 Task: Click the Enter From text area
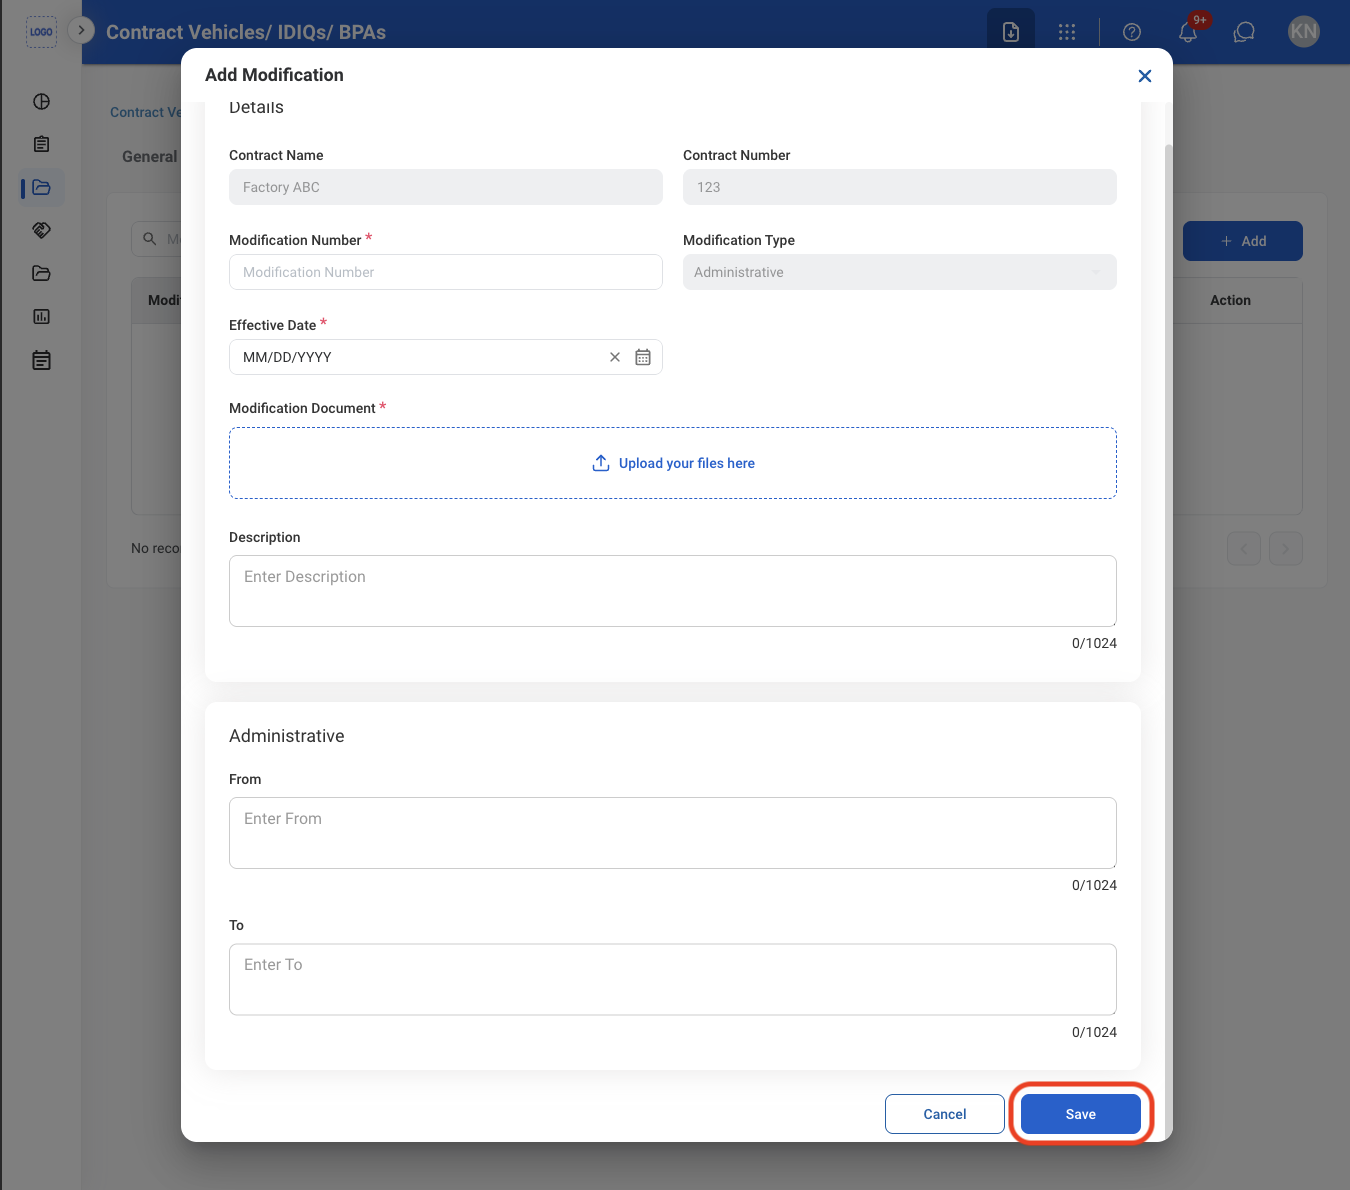[x=673, y=833]
